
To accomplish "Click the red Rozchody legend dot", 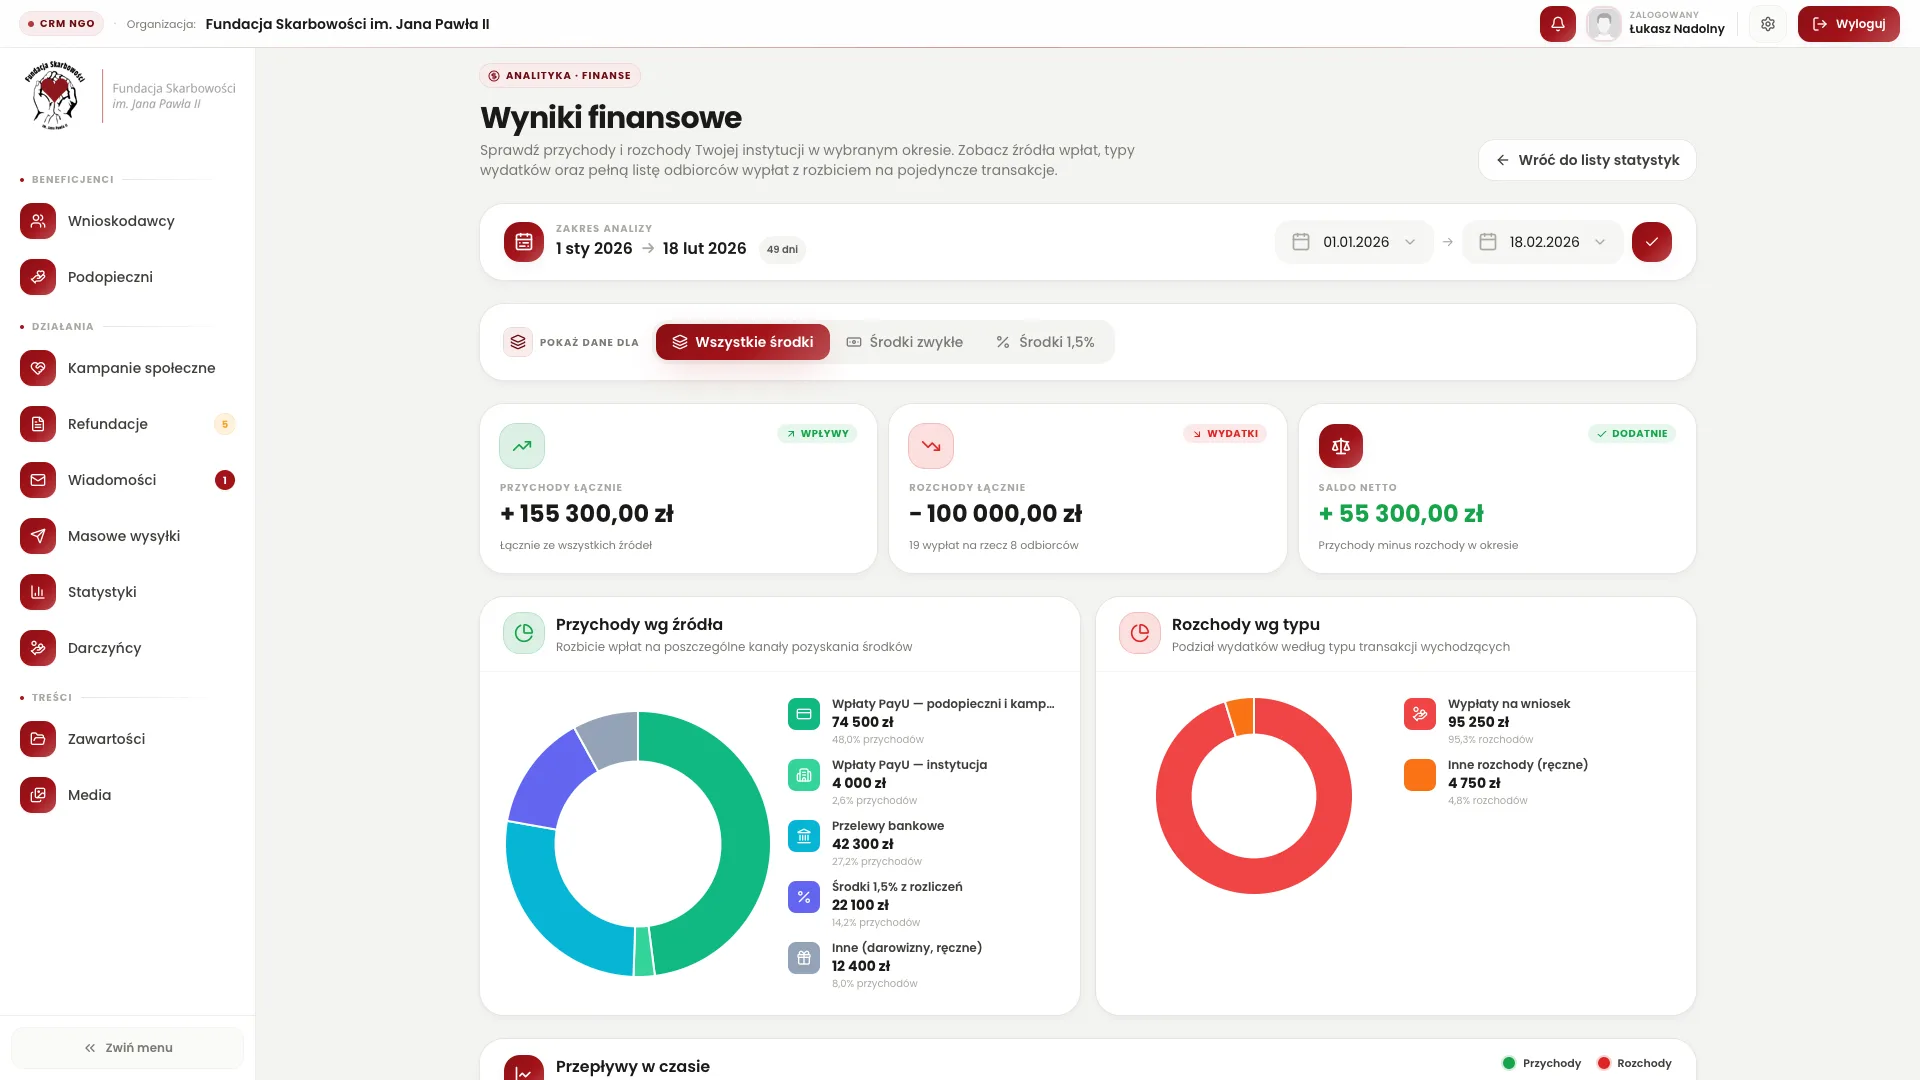I will click(x=1604, y=1063).
